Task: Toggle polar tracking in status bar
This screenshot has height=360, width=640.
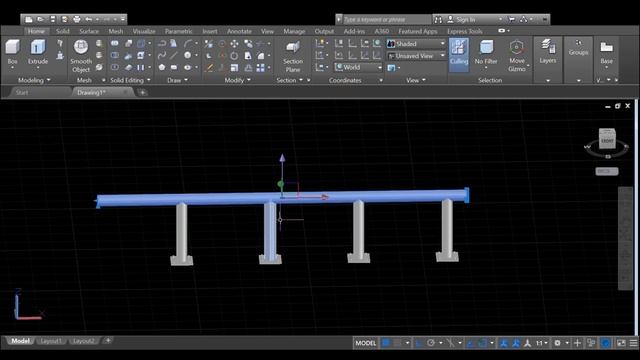Action: (431, 343)
